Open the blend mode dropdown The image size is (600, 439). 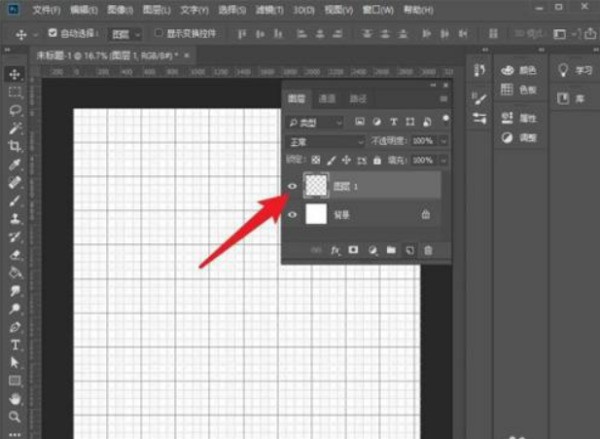(x=324, y=142)
